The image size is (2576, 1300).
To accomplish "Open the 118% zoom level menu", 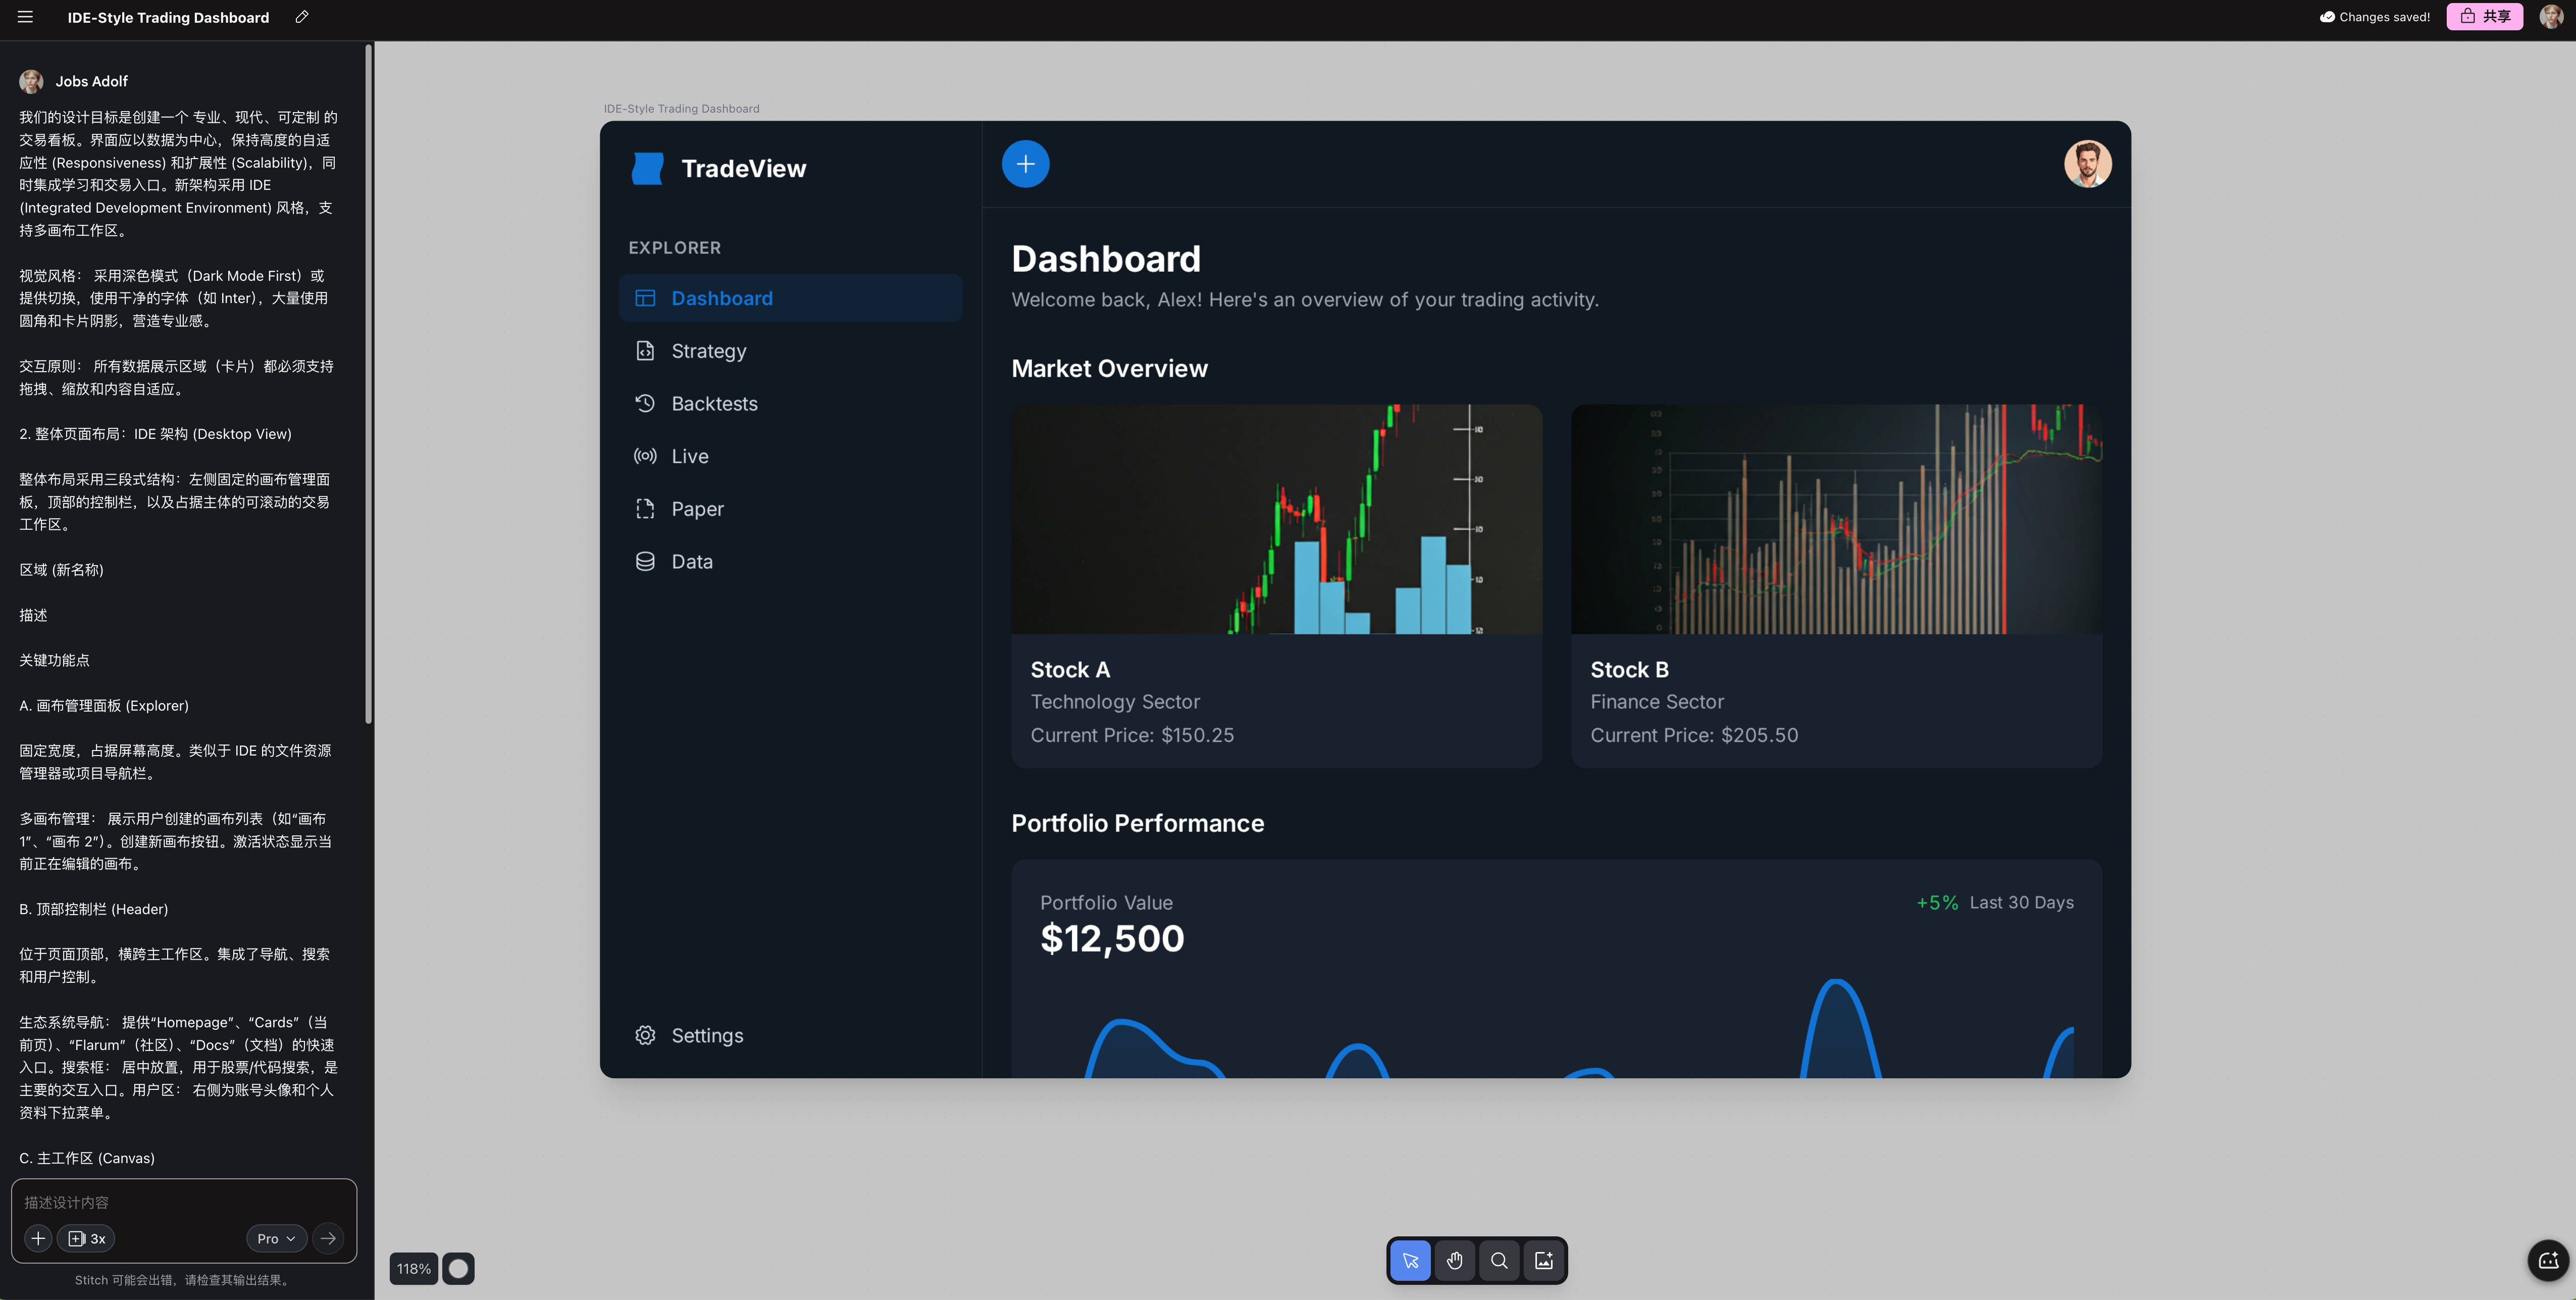I will [413, 1269].
